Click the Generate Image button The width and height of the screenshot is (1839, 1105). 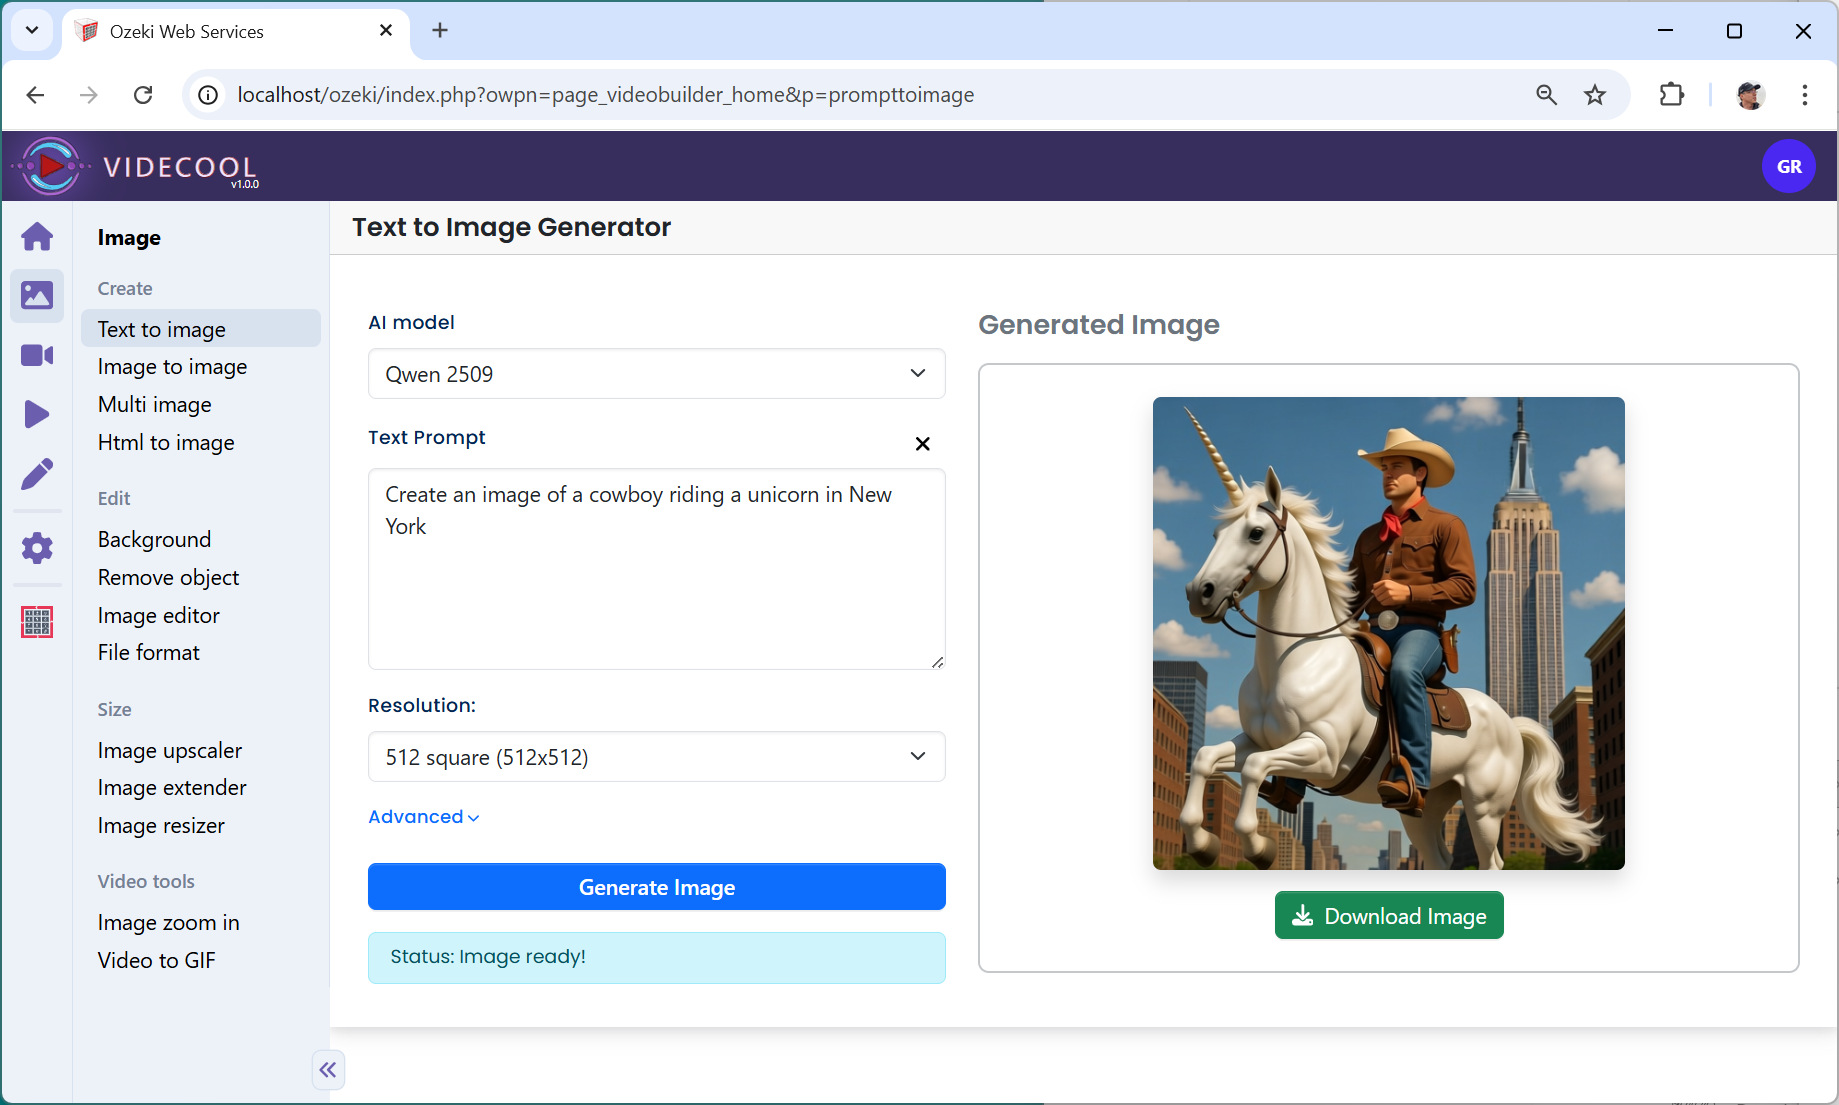point(656,887)
